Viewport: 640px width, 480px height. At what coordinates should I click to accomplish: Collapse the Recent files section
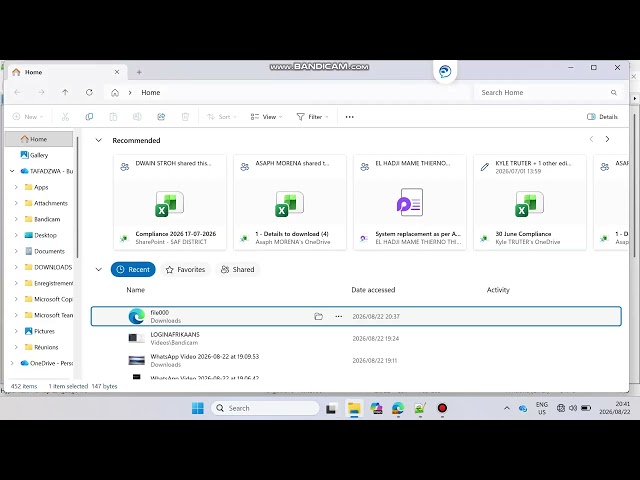click(x=98, y=269)
